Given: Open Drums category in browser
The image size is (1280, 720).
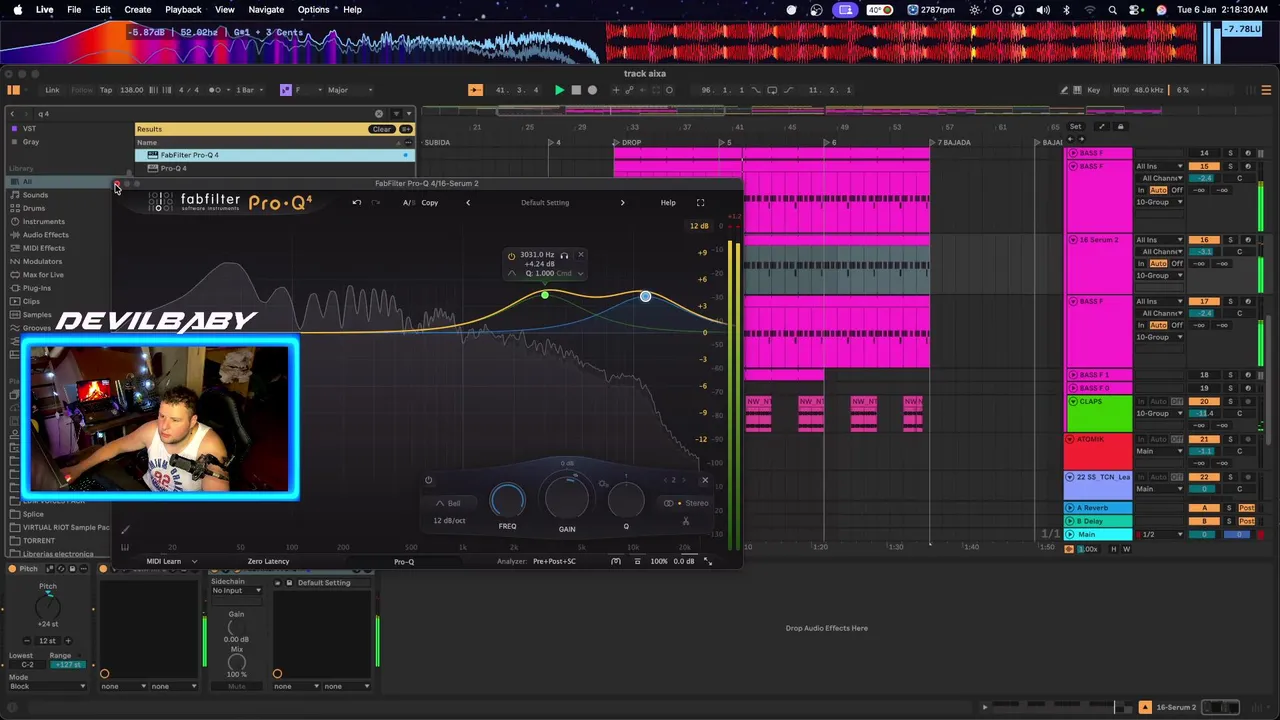Looking at the screenshot, I should click(34, 208).
